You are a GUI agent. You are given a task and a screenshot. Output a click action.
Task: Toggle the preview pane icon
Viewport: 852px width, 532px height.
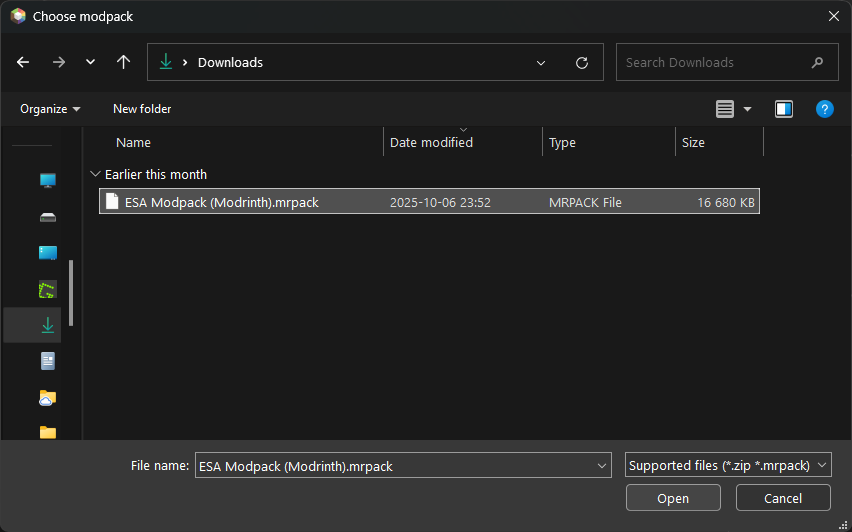(784, 109)
